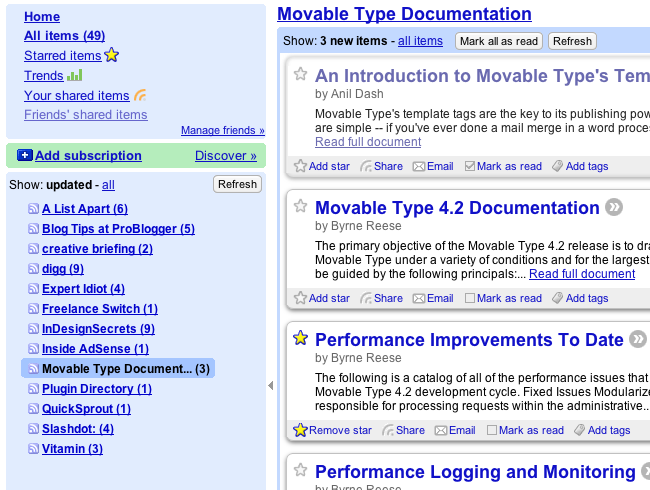Open original via arrow icon next to Performance Improvements To Date
The height and width of the screenshot is (490, 650).
click(638, 339)
